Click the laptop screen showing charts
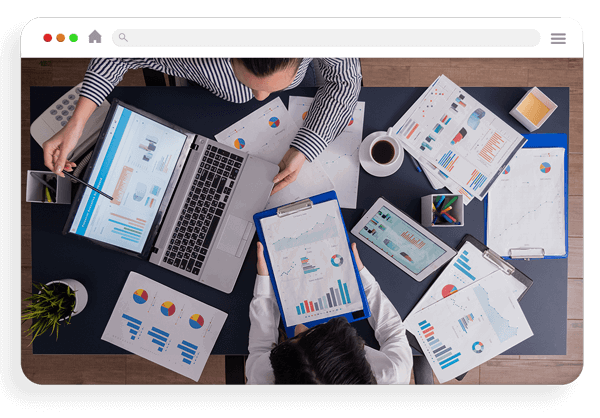The width and height of the screenshot is (600, 418). pos(128,180)
